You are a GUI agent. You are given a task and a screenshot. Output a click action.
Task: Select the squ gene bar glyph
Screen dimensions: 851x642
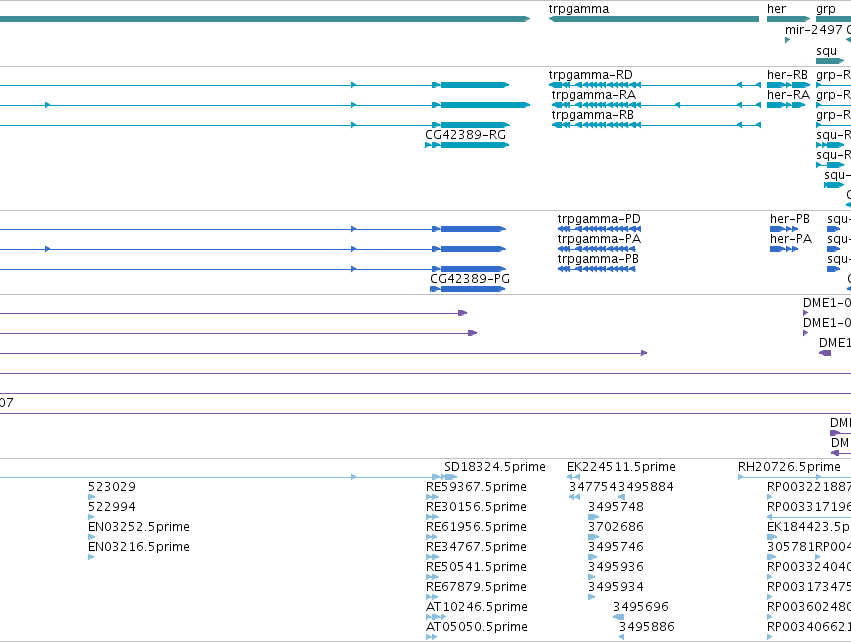coord(830,61)
